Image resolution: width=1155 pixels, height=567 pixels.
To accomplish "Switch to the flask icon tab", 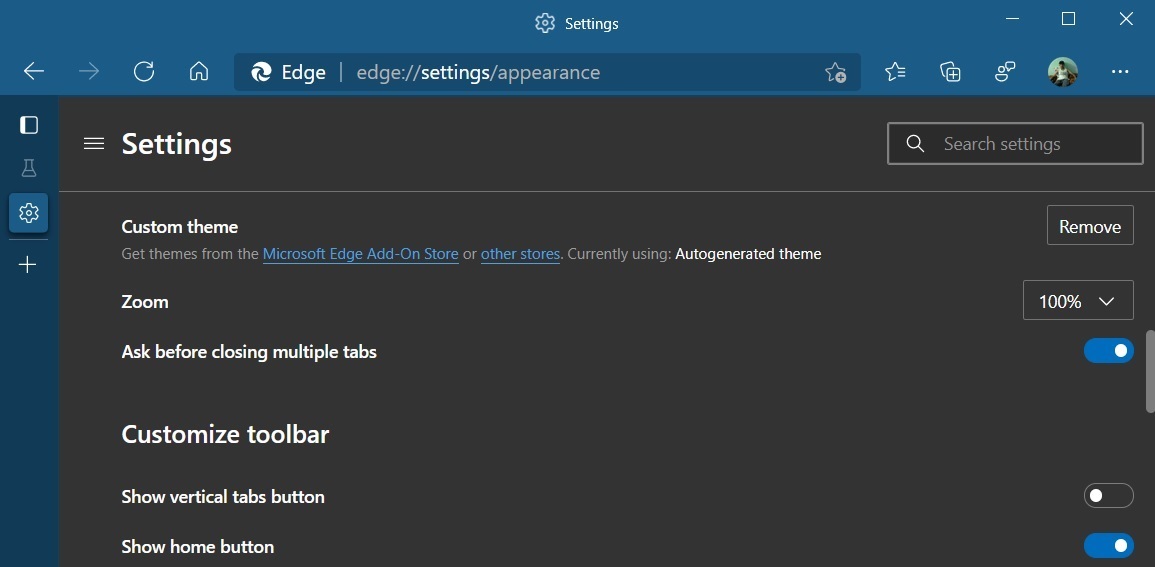I will 29,168.
